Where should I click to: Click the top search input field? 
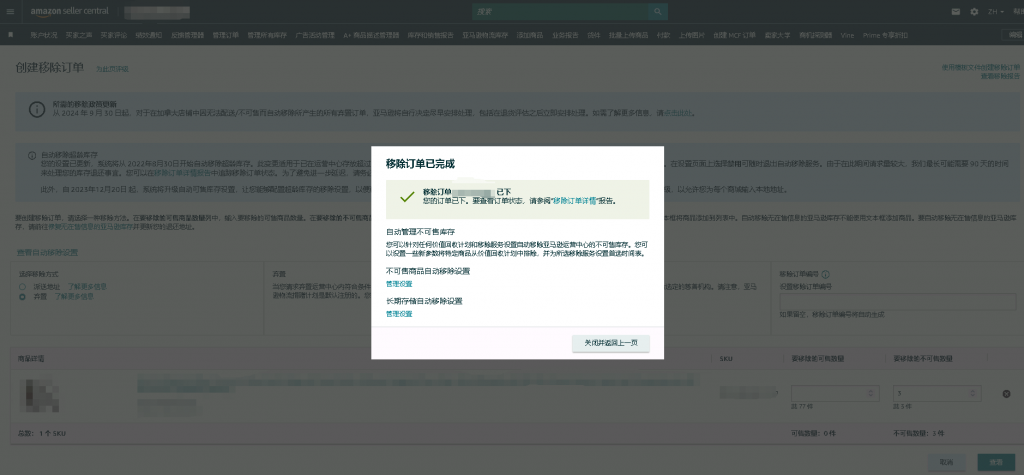562,12
